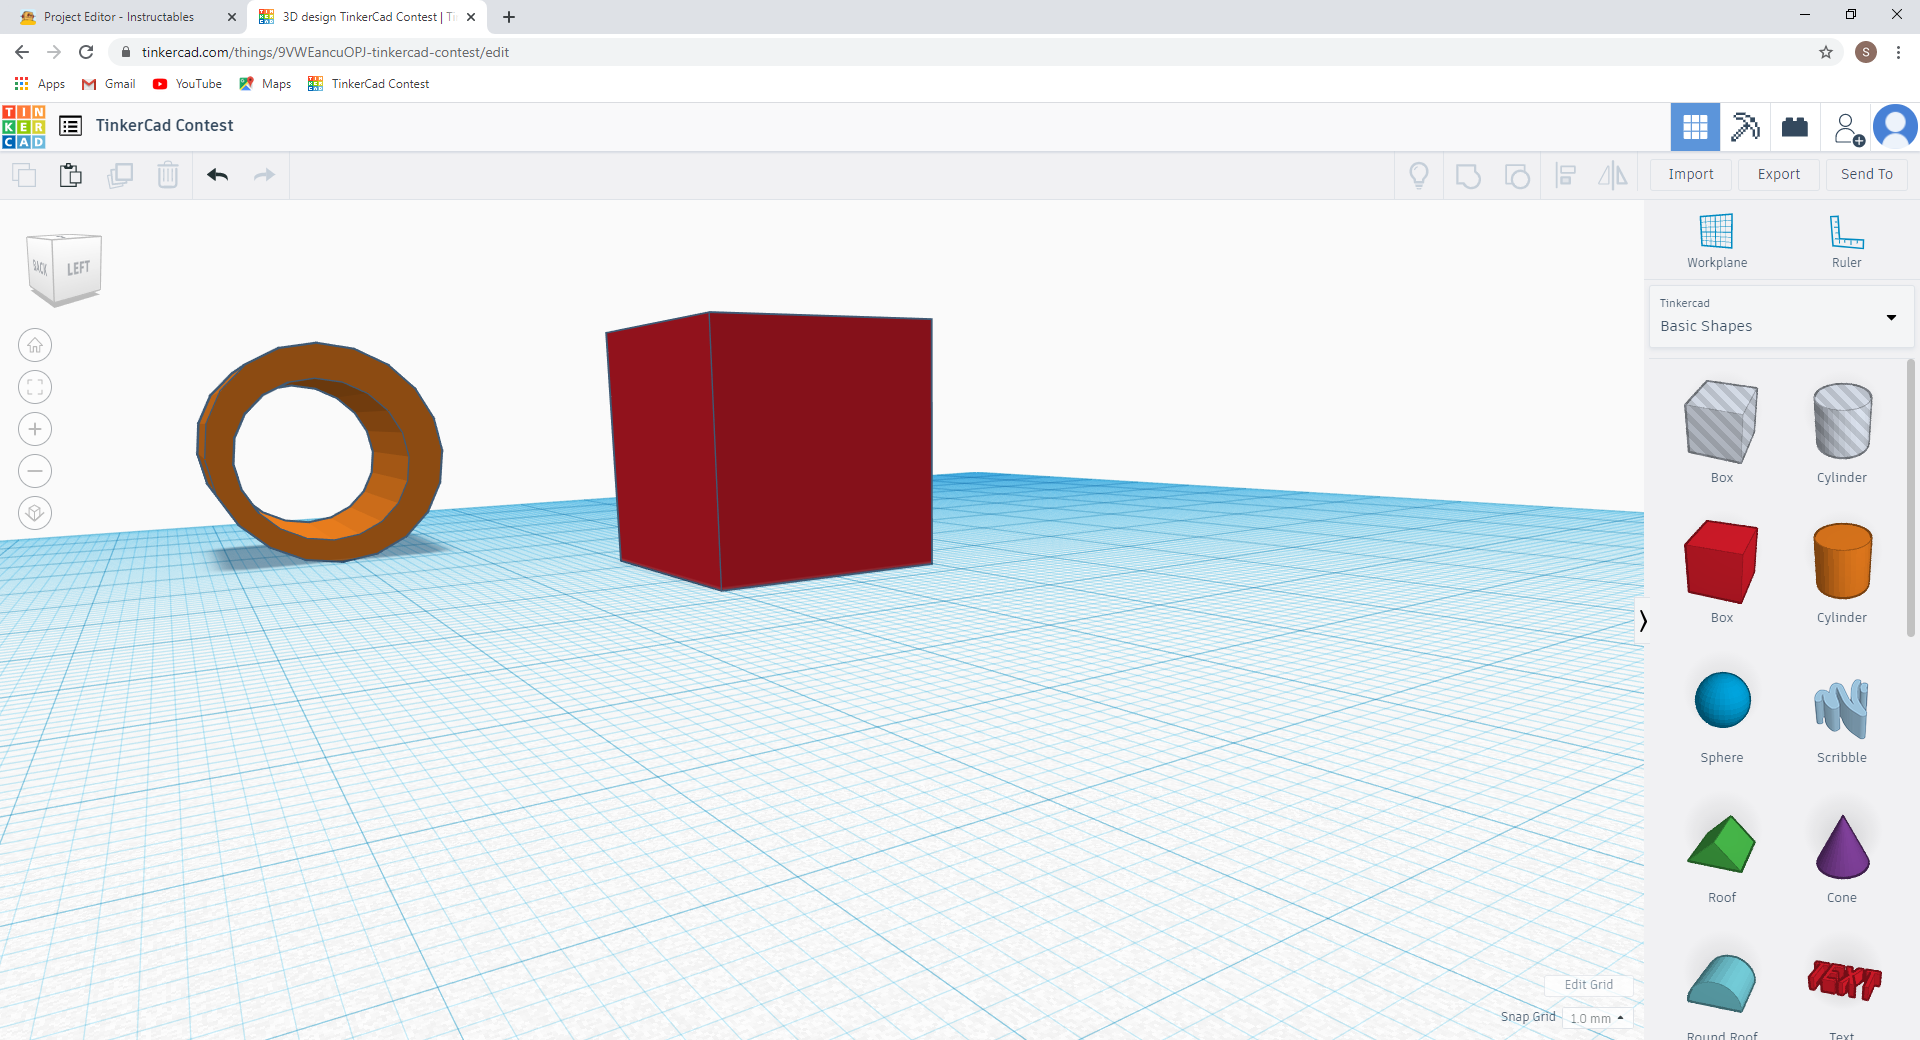
Task: Click Edit Grid near the workplane
Action: 1589,984
